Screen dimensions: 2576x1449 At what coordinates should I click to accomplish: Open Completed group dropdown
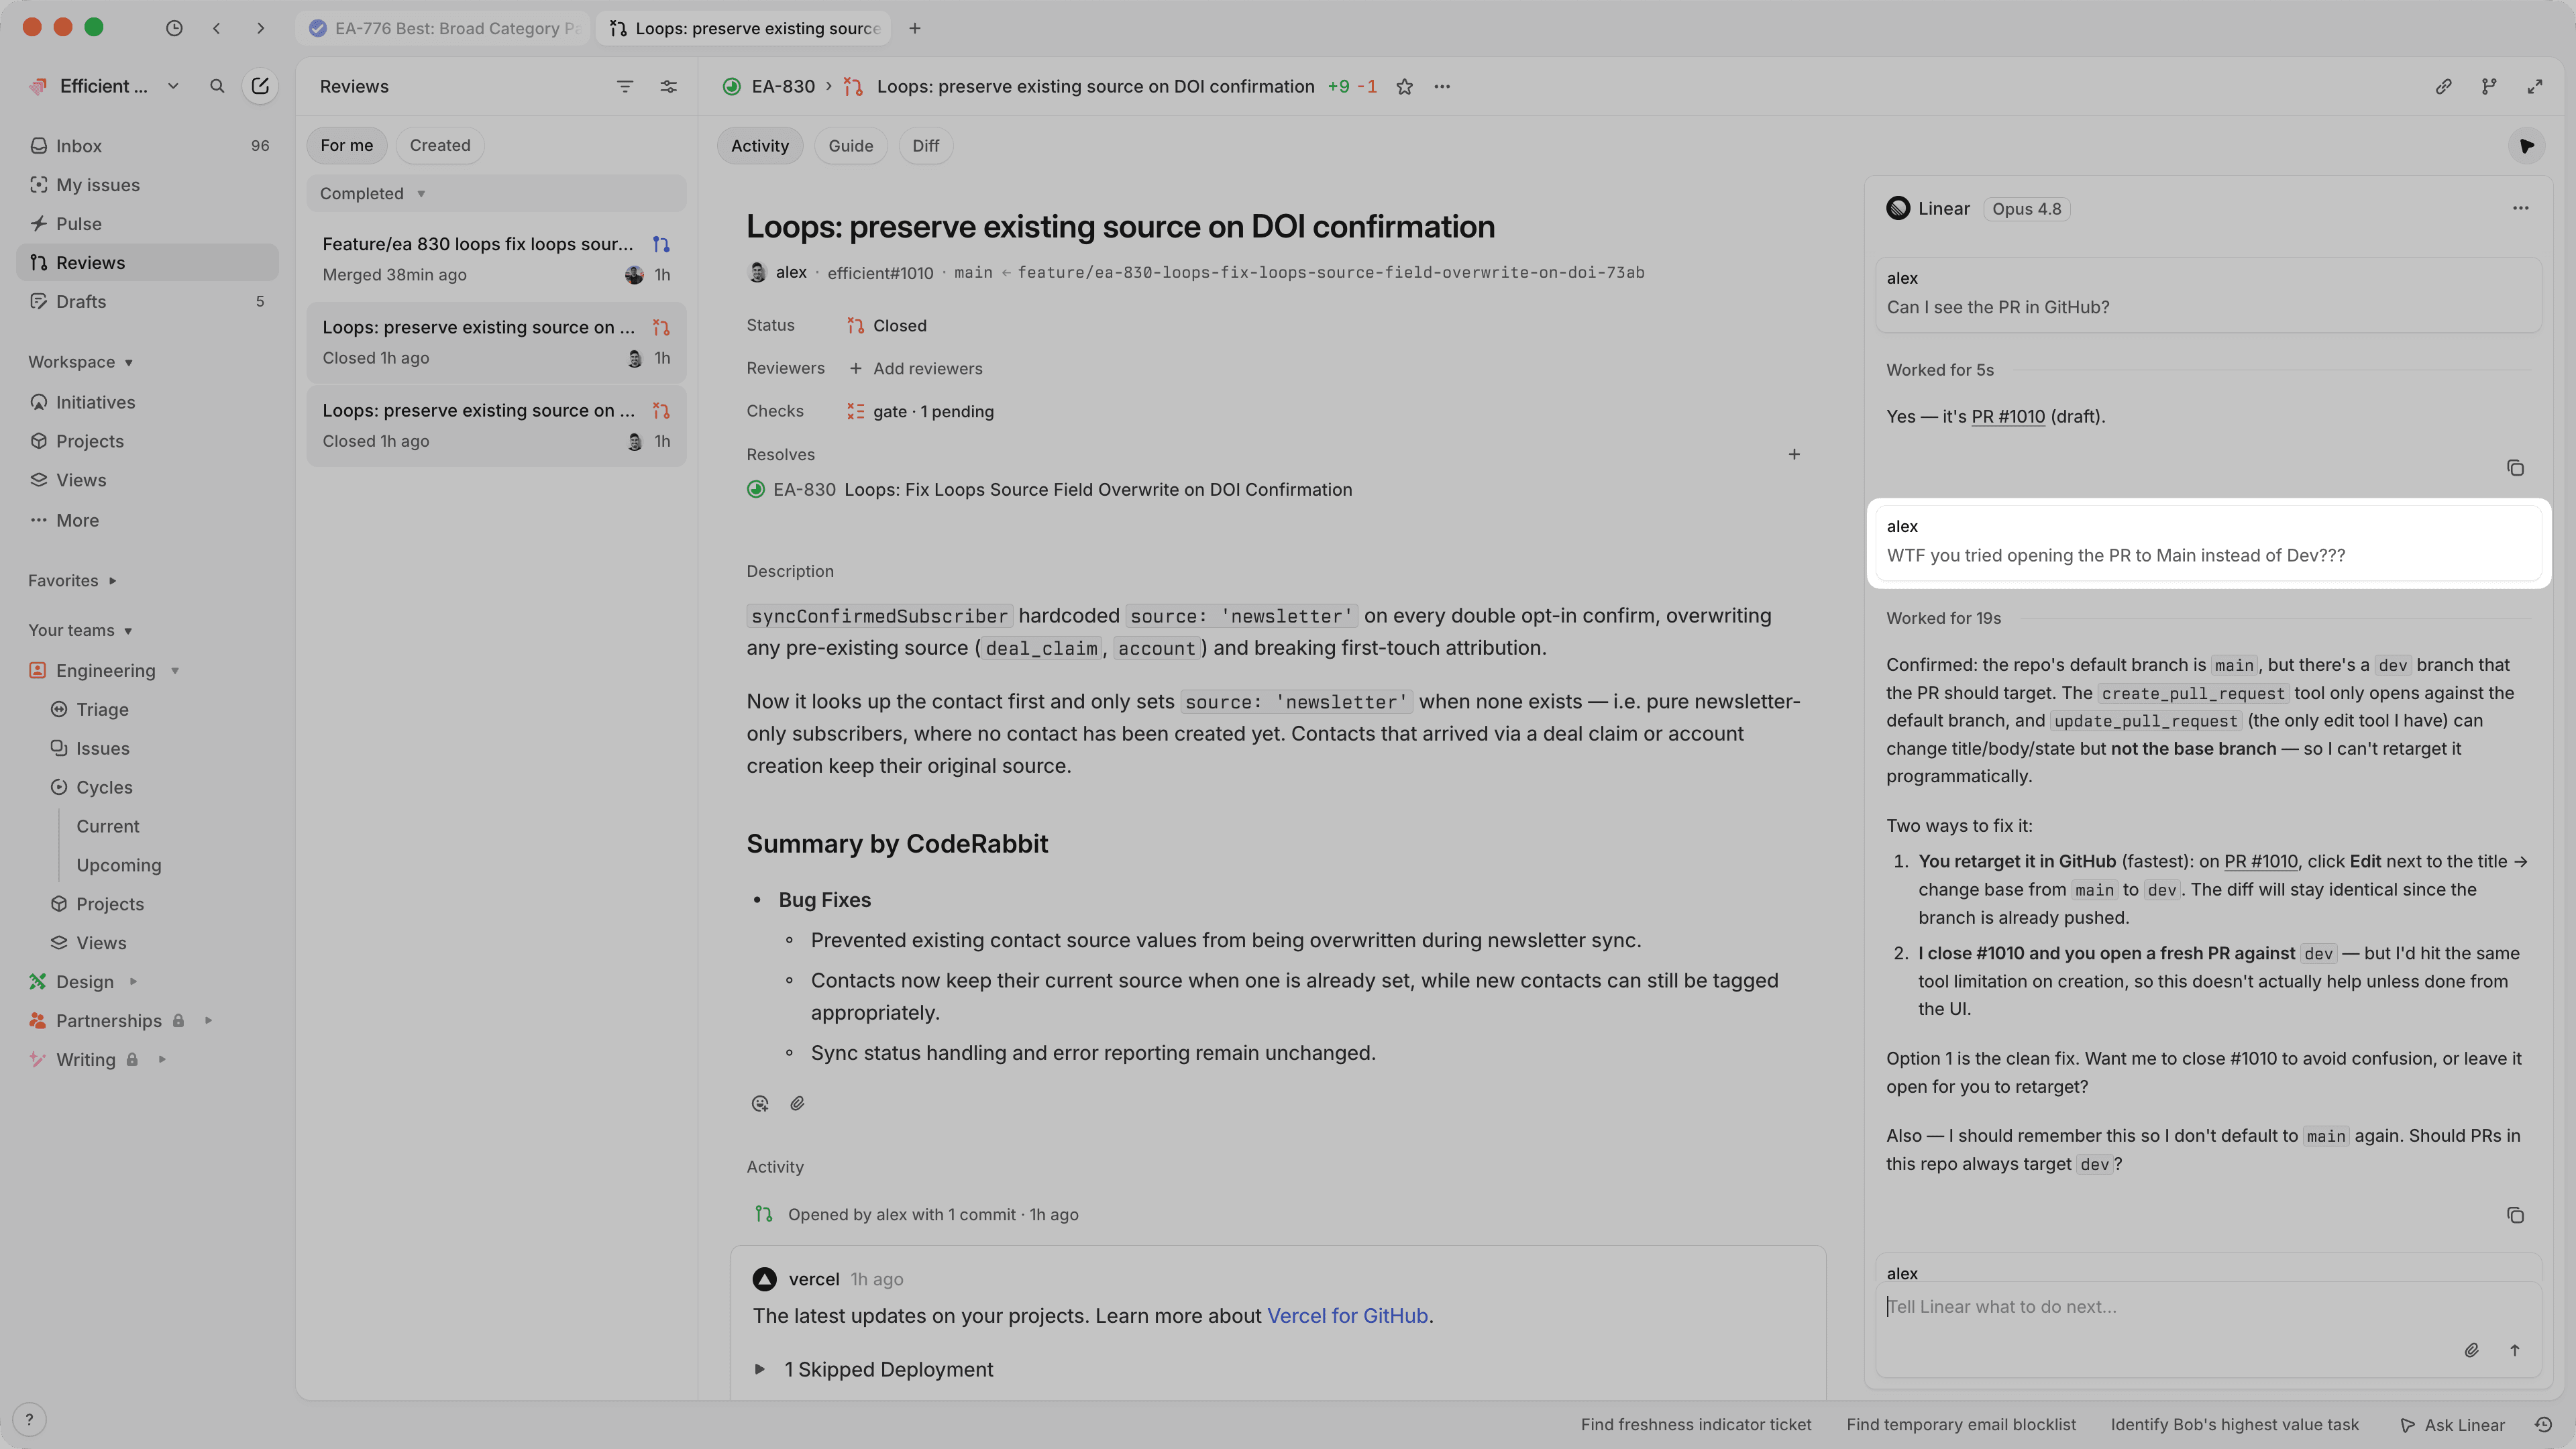point(372,193)
